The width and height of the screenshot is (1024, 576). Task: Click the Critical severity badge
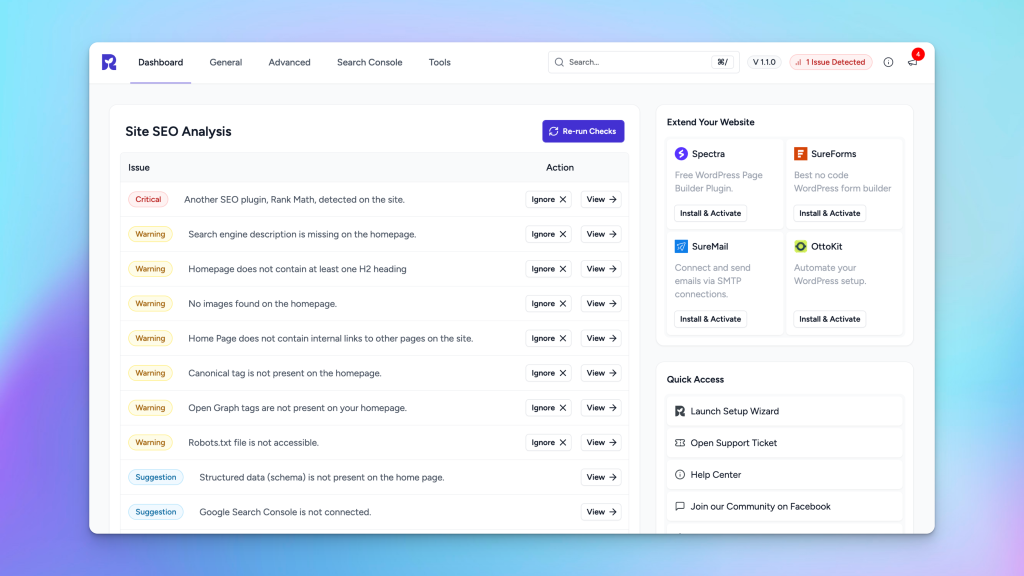pyautogui.click(x=148, y=199)
